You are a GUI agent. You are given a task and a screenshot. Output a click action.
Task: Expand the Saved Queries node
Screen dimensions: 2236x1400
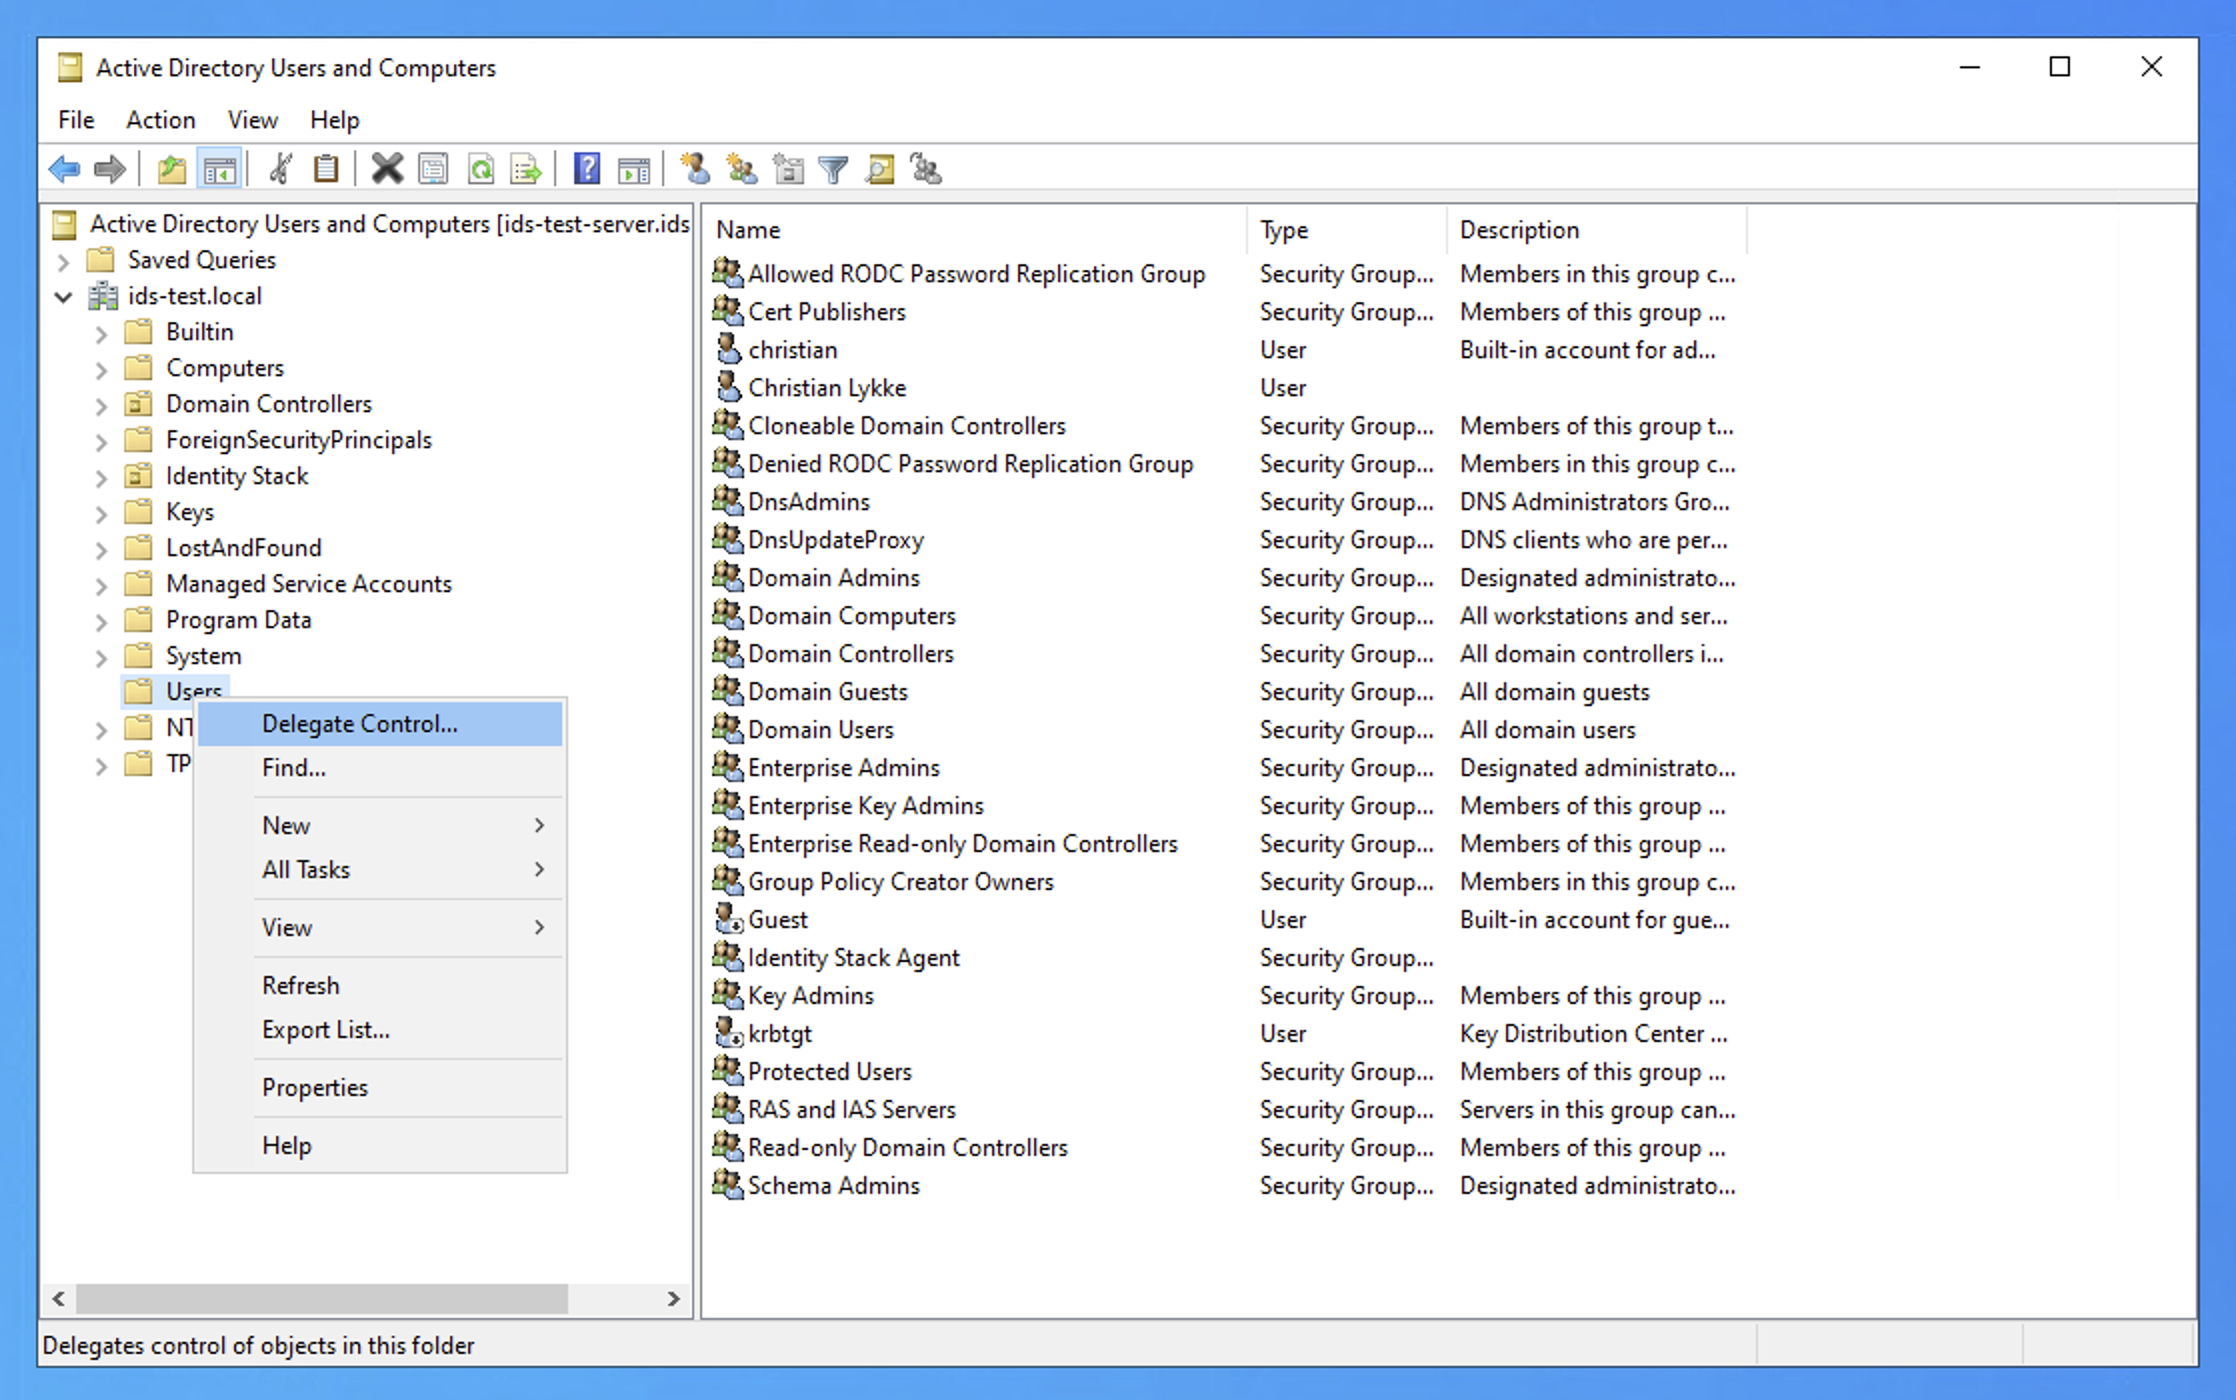coord(64,261)
